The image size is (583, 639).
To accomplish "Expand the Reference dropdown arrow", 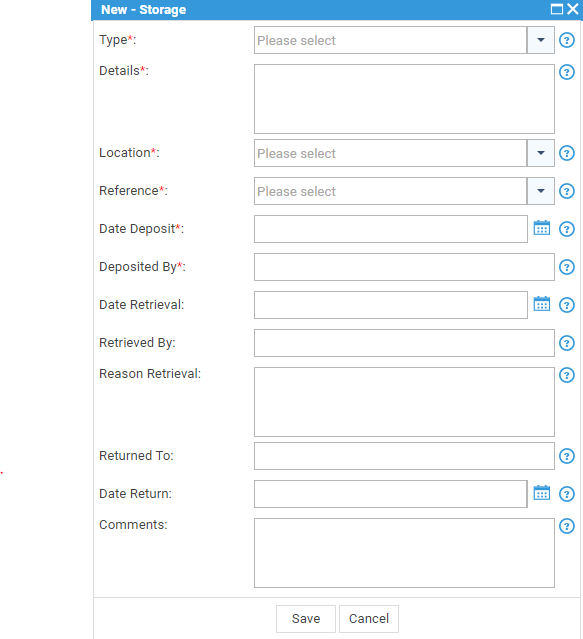I will tap(541, 191).
